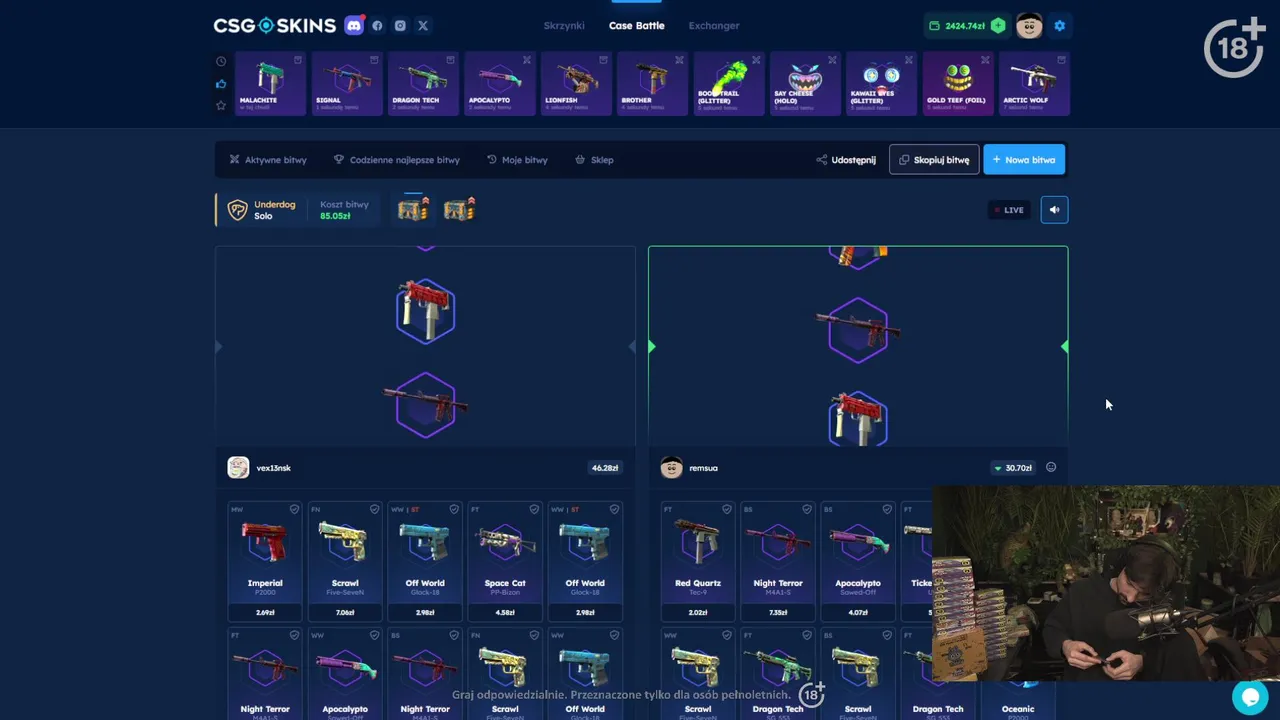Open the user avatar in the header
1280x720 pixels.
tap(1029, 26)
